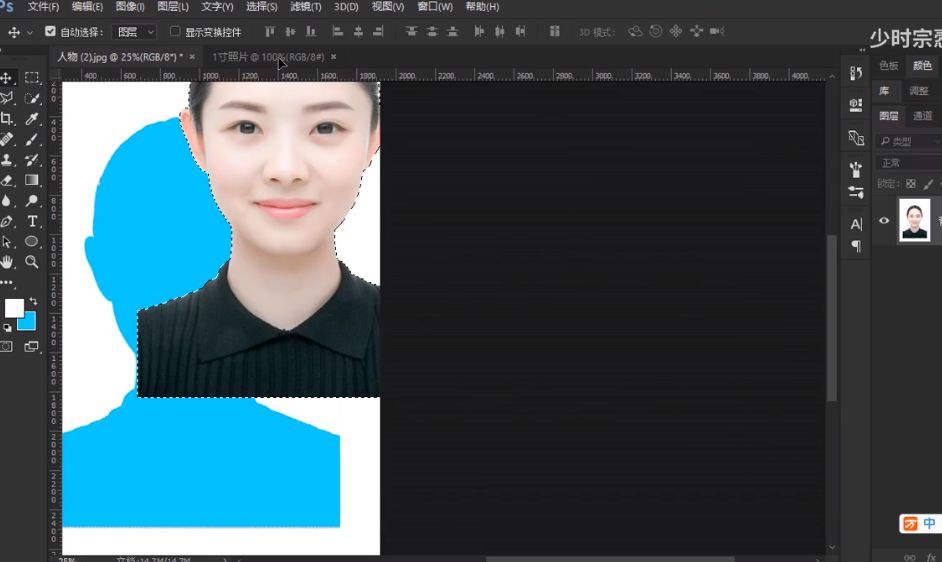Switch to the 调整 panel tab
942x562 pixels.
pyautogui.click(x=919, y=91)
